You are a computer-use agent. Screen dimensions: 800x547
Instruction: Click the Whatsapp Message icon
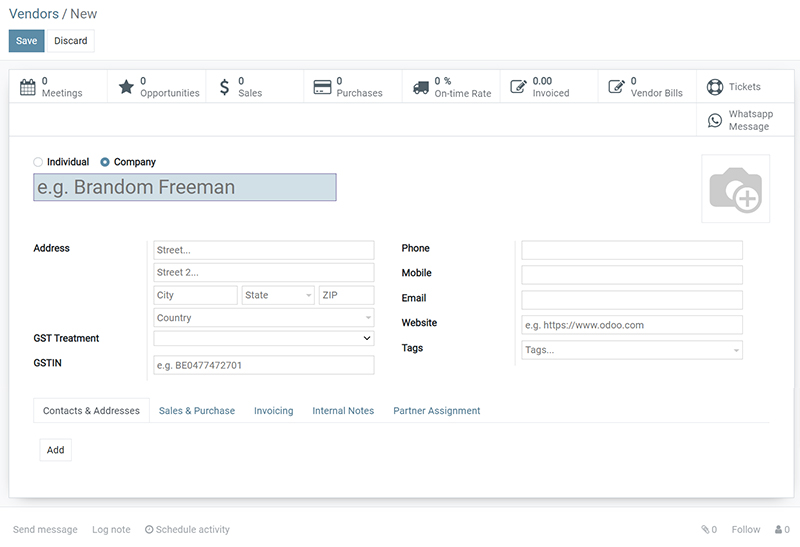(x=715, y=120)
